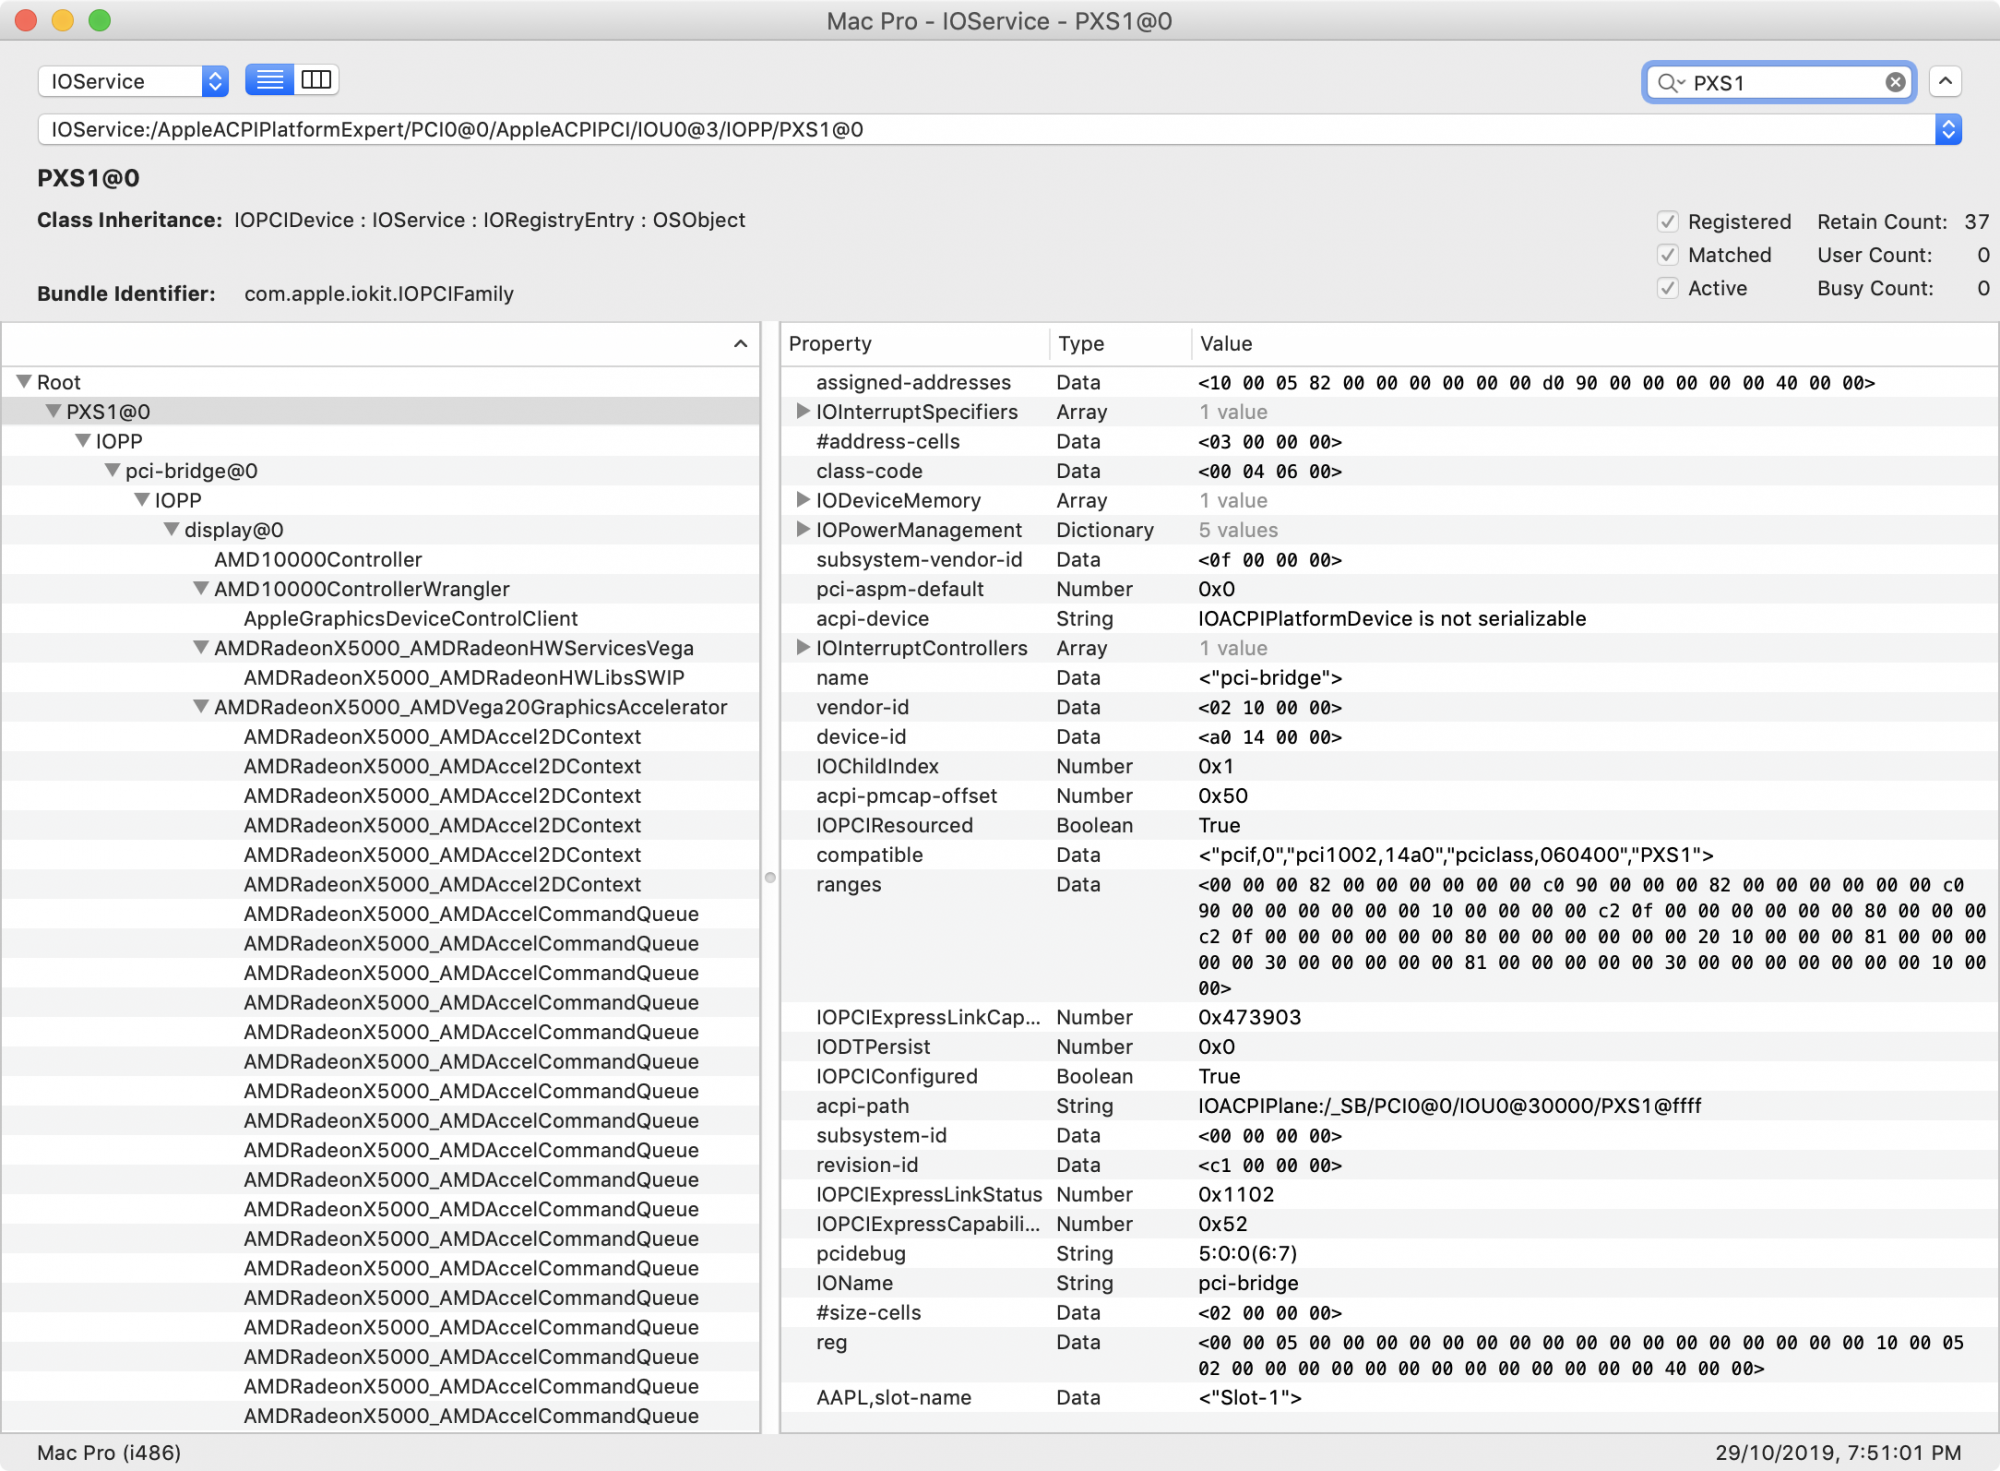Sort by Value column header
Screen dimensions: 2000x1471
1594,344
